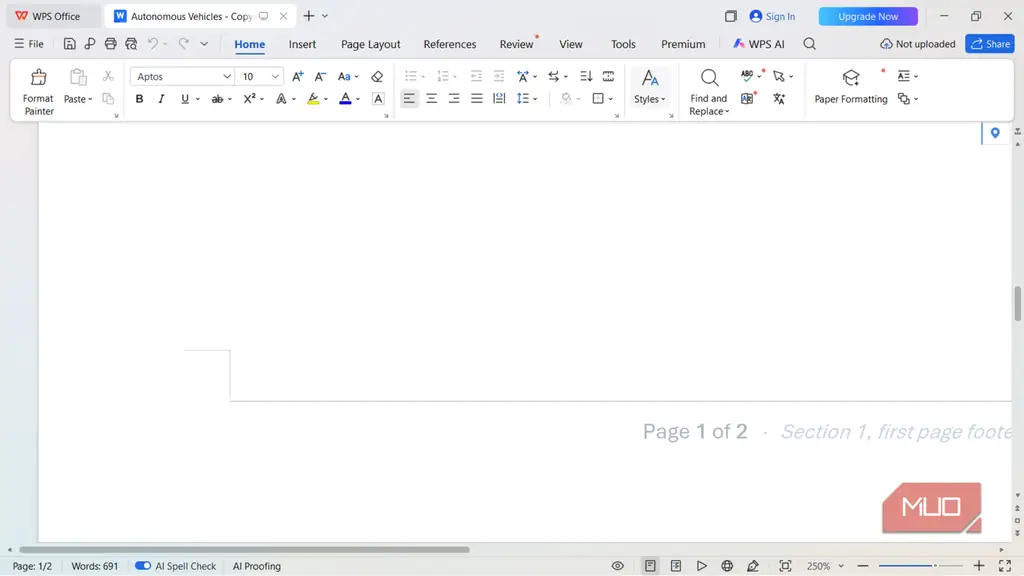Click the Sign In link
Screen dimensions: 1024x576
[x=773, y=16]
